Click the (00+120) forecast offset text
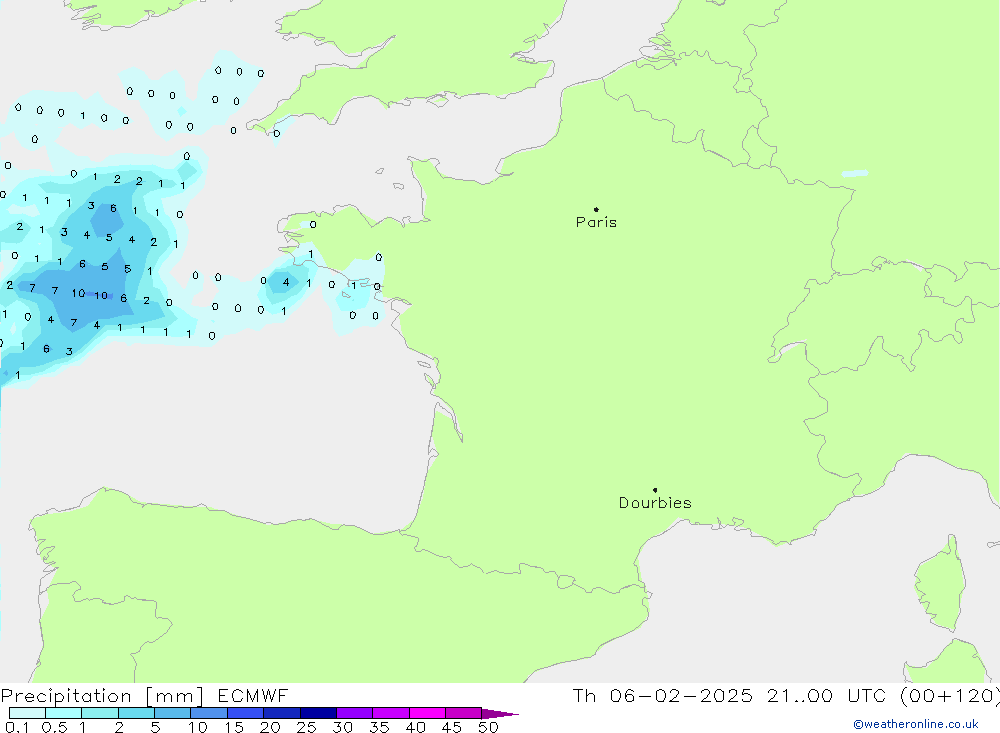1000x733 pixels. click(x=950, y=696)
